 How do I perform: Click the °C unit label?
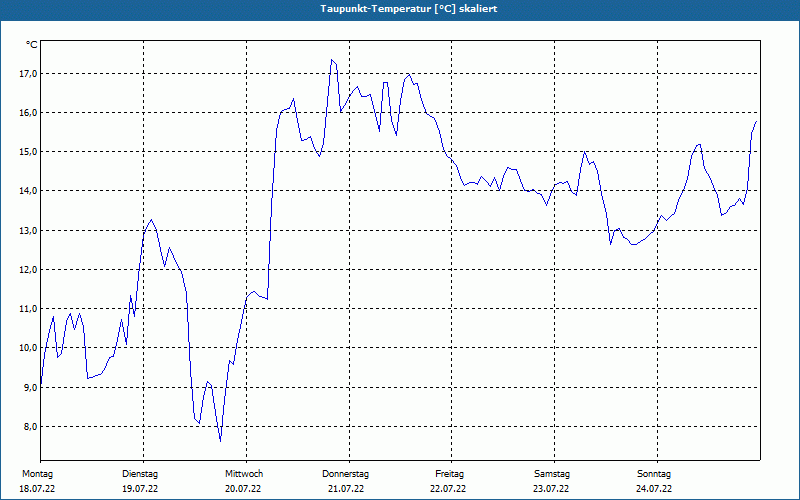32,45
